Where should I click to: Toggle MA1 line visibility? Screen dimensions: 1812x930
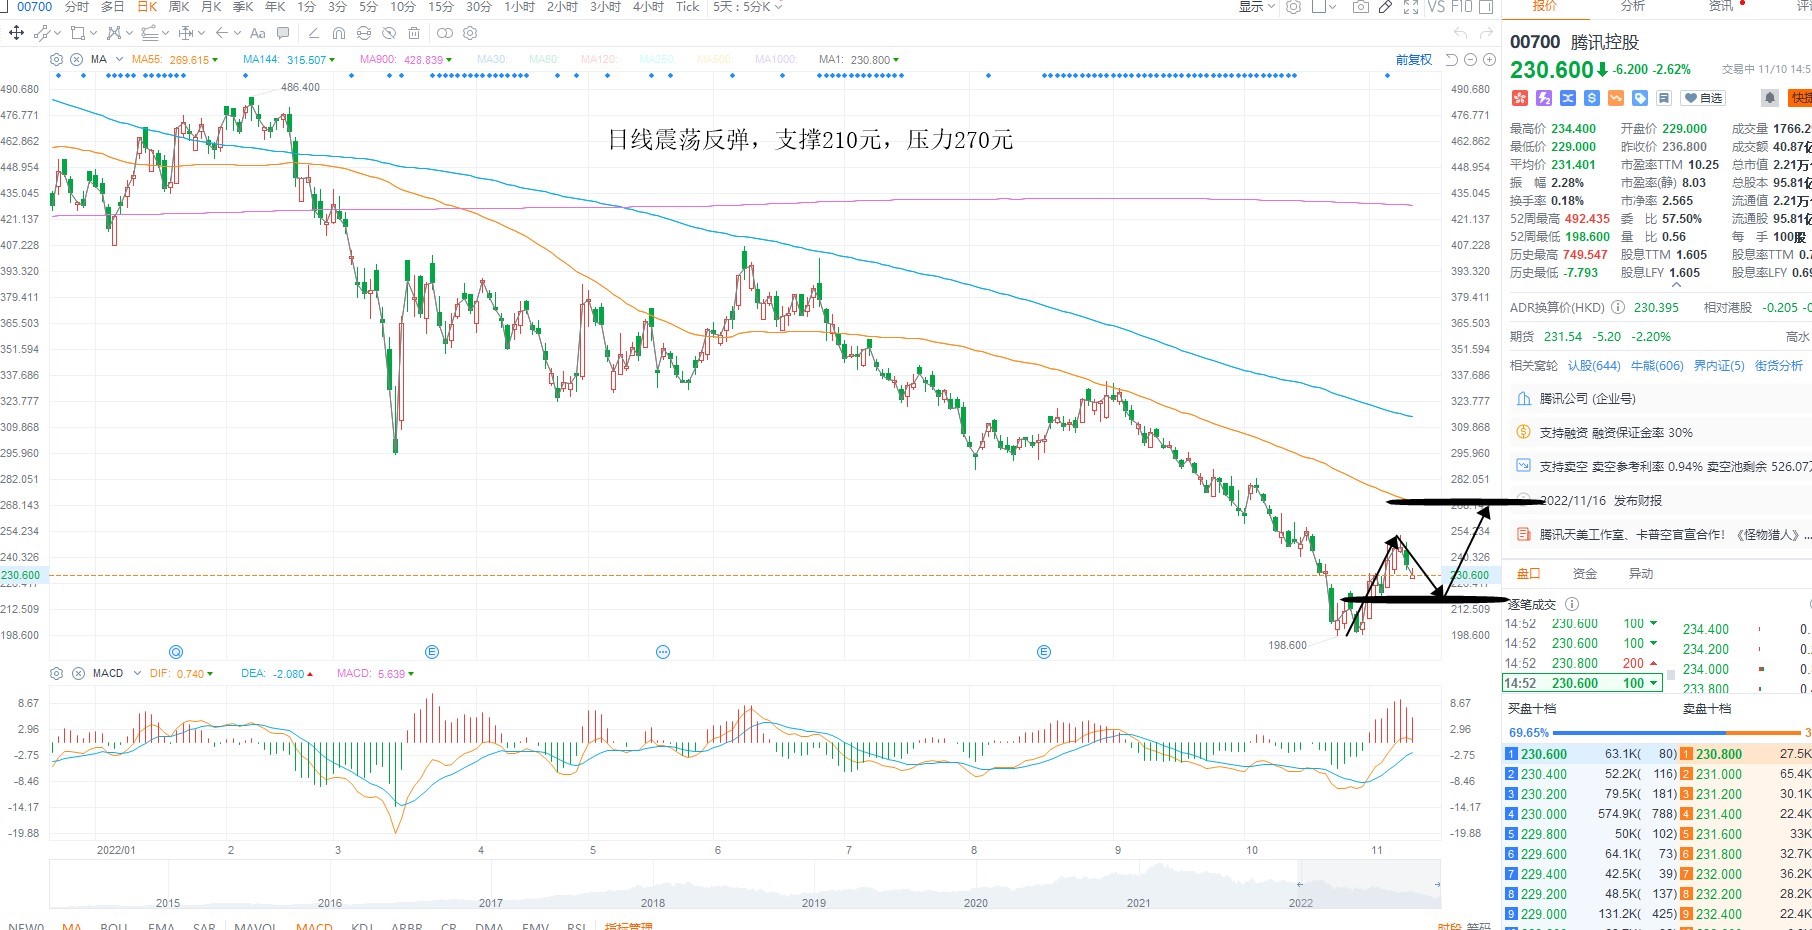point(858,60)
